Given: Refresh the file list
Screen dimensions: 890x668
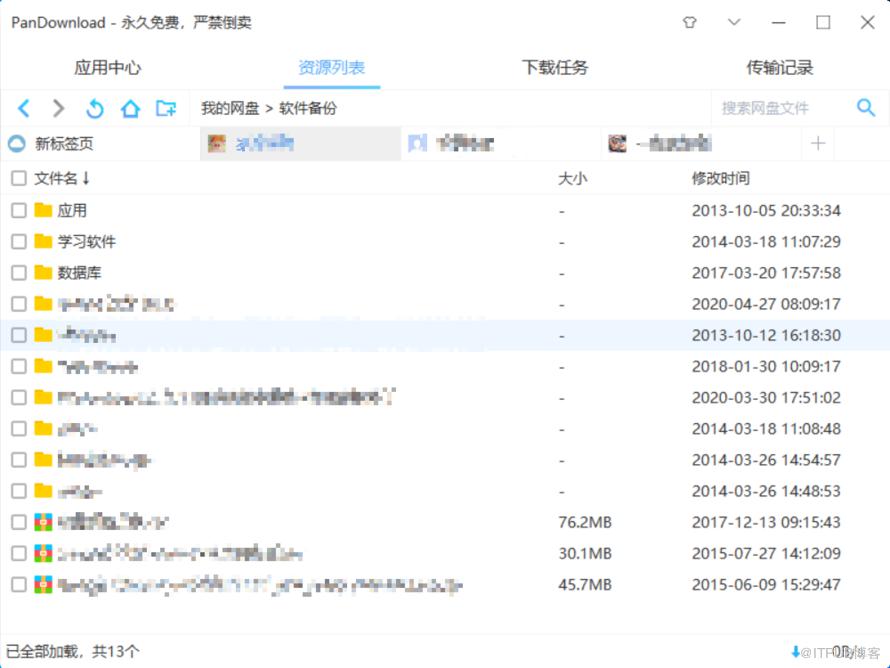Looking at the screenshot, I should pyautogui.click(x=95, y=108).
